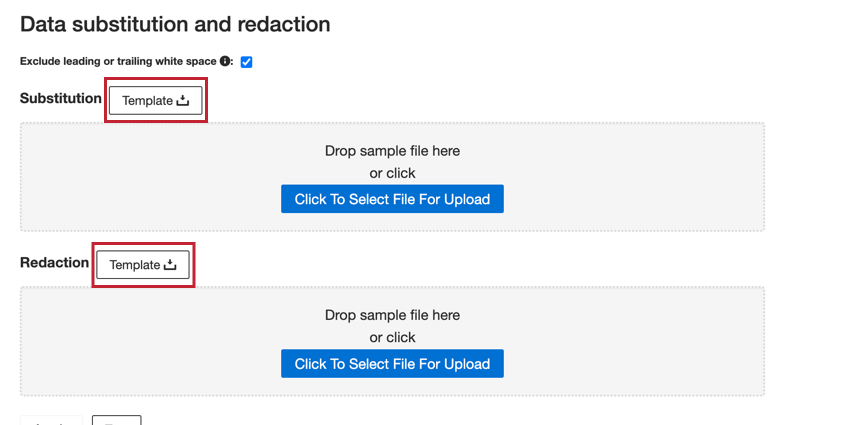Download the Redaction template
The width and height of the screenshot is (850, 425).
coord(142,265)
